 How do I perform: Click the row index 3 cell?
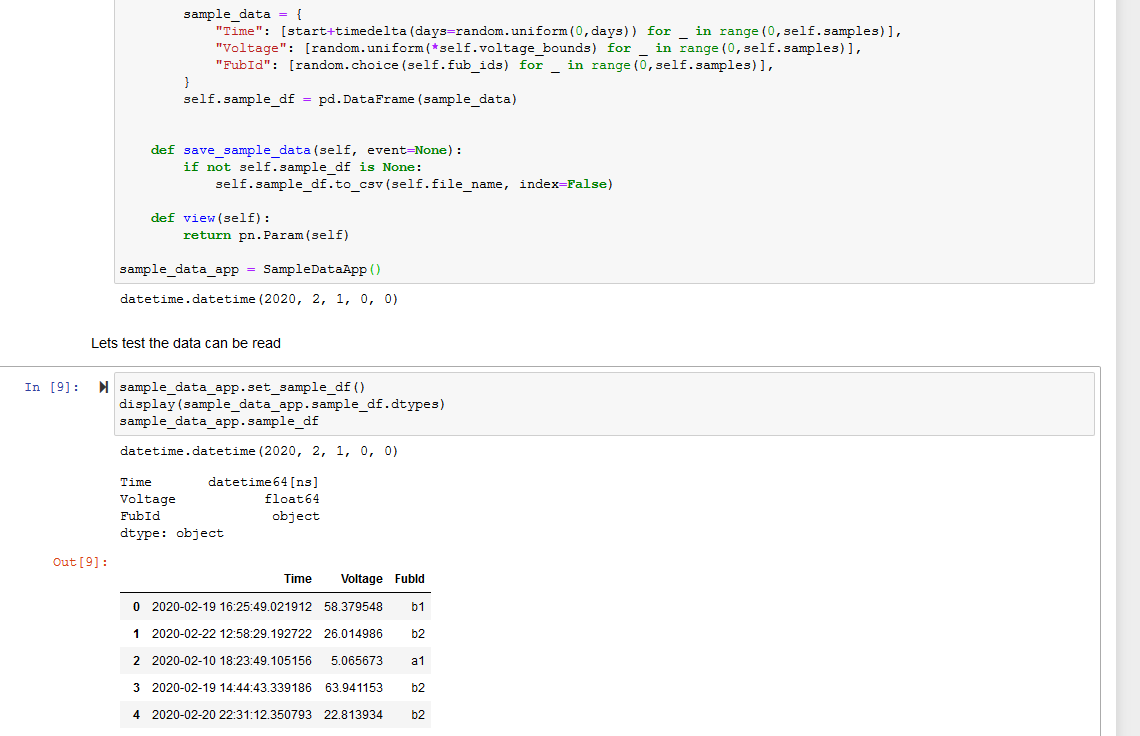point(136,687)
